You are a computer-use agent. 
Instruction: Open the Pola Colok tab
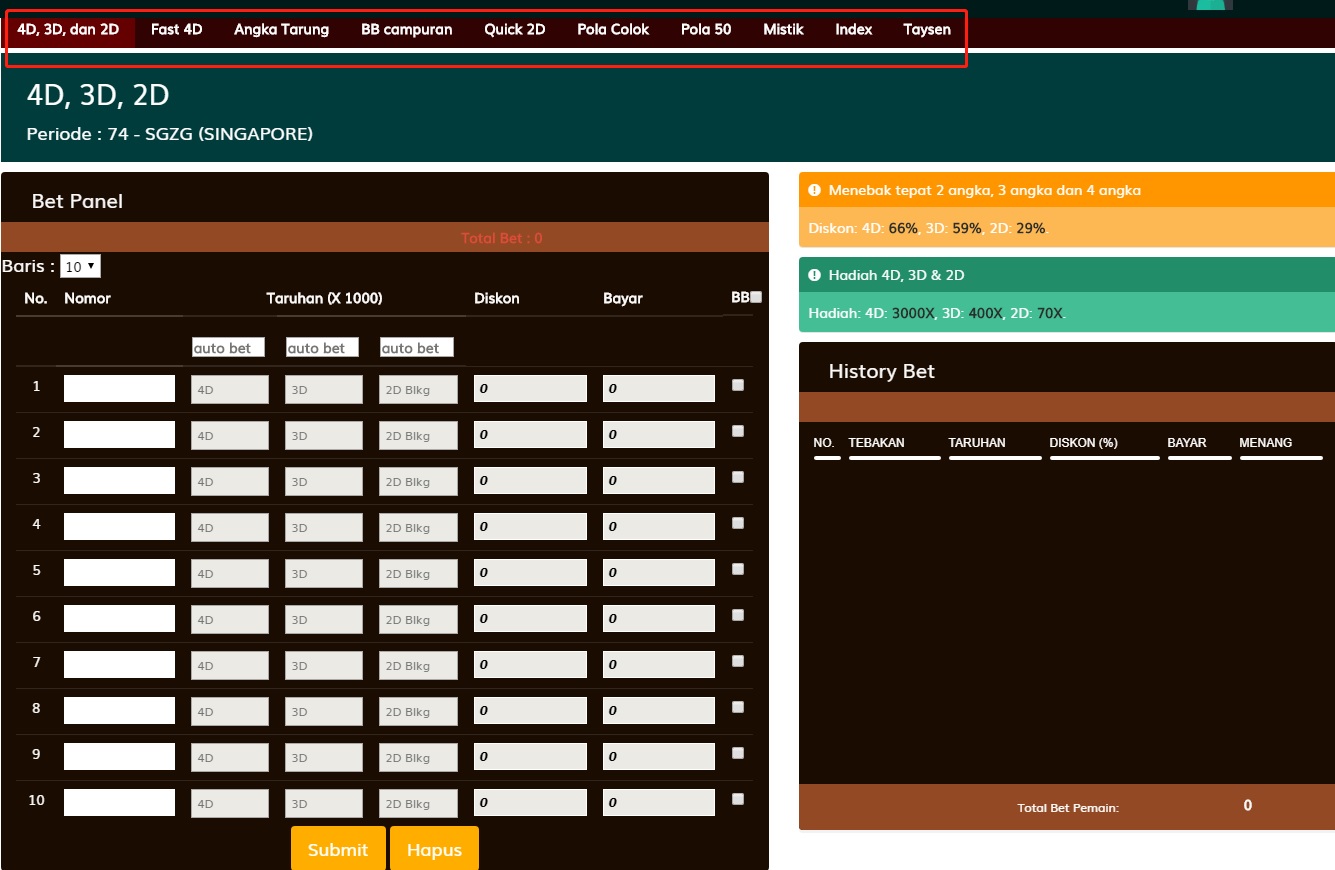point(613,30)
